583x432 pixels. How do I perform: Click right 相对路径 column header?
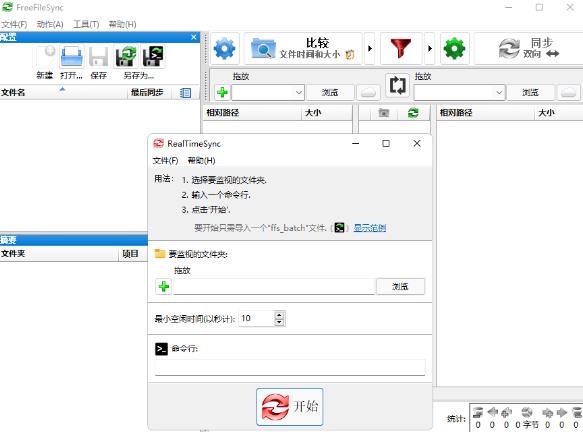click(x=486, y=113)
